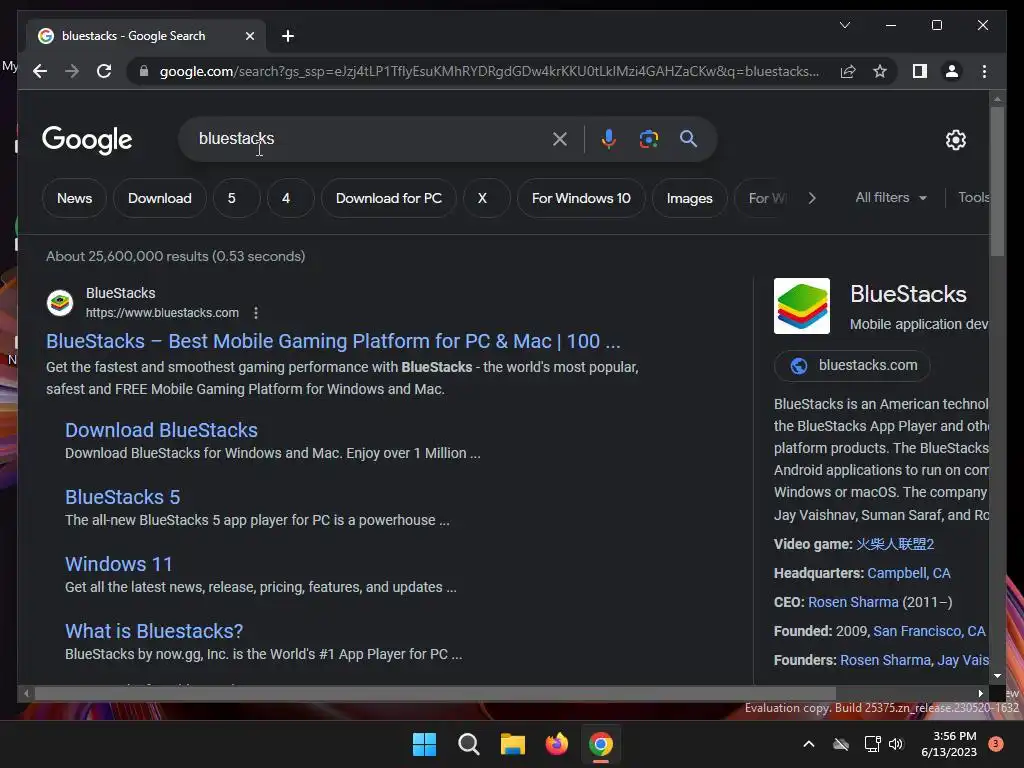1024x768 pixels.
Task: Show hidden system tray icons
Action: pos(808,744)
